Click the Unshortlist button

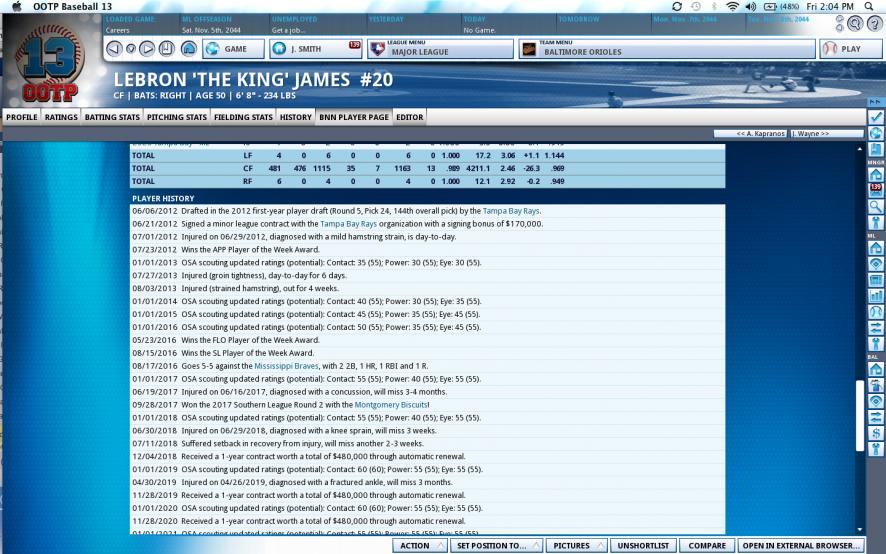[643, 545]
